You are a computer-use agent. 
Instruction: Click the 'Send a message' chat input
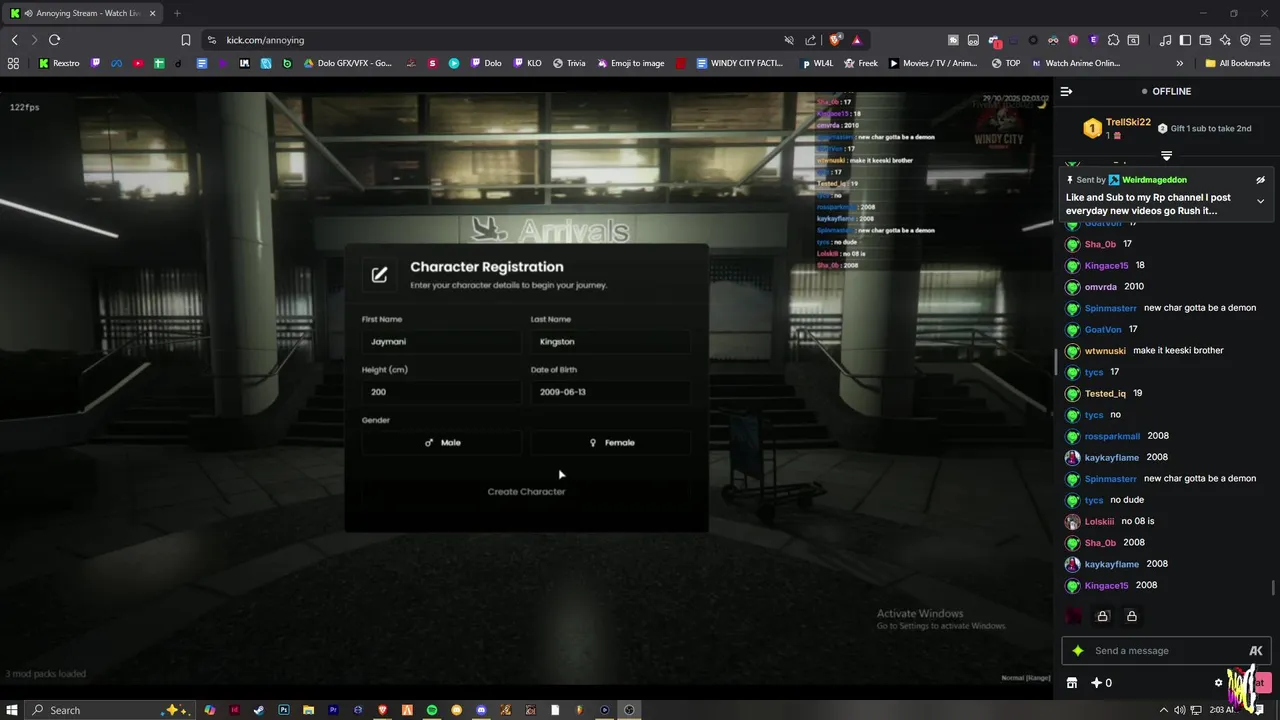[x=1166, y=651]
